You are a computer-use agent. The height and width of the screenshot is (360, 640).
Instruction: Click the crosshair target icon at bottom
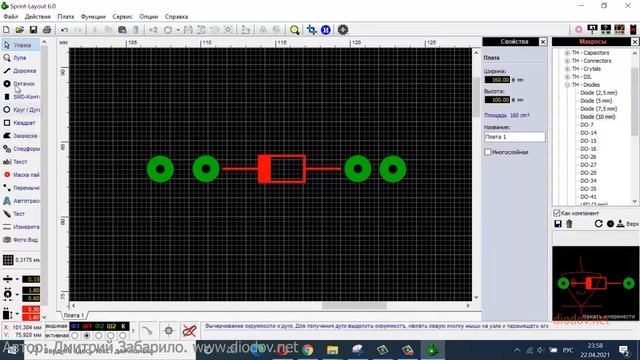coord(169,330)
